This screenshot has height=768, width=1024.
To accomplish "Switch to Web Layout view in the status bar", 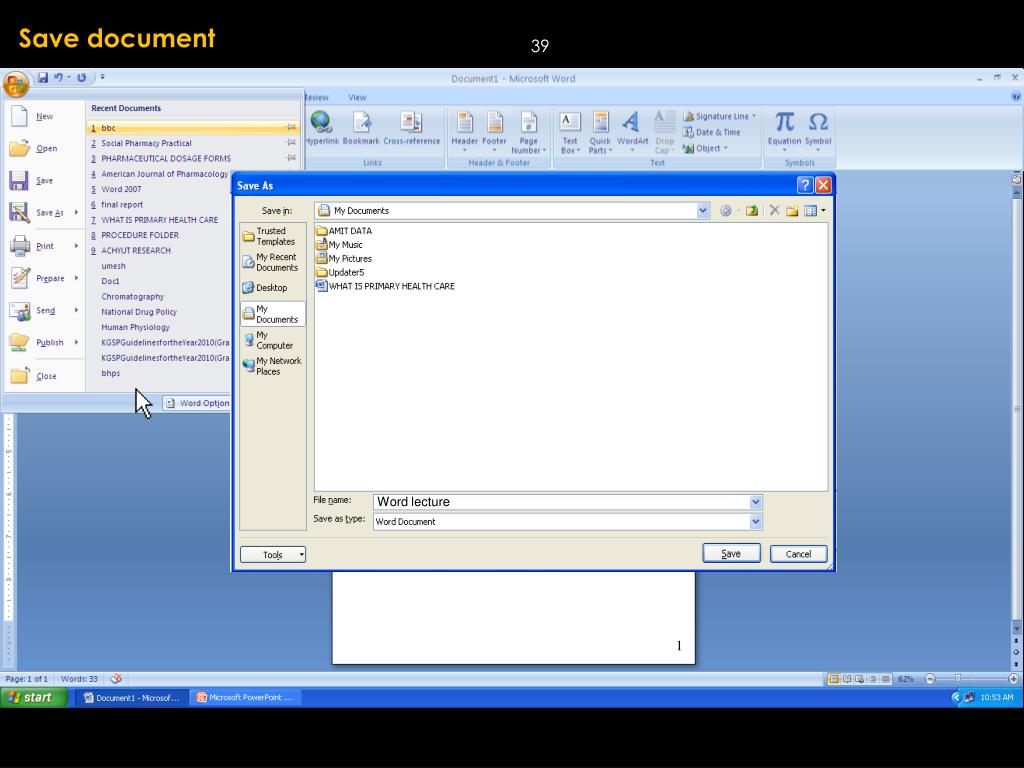I will [859, 679].
